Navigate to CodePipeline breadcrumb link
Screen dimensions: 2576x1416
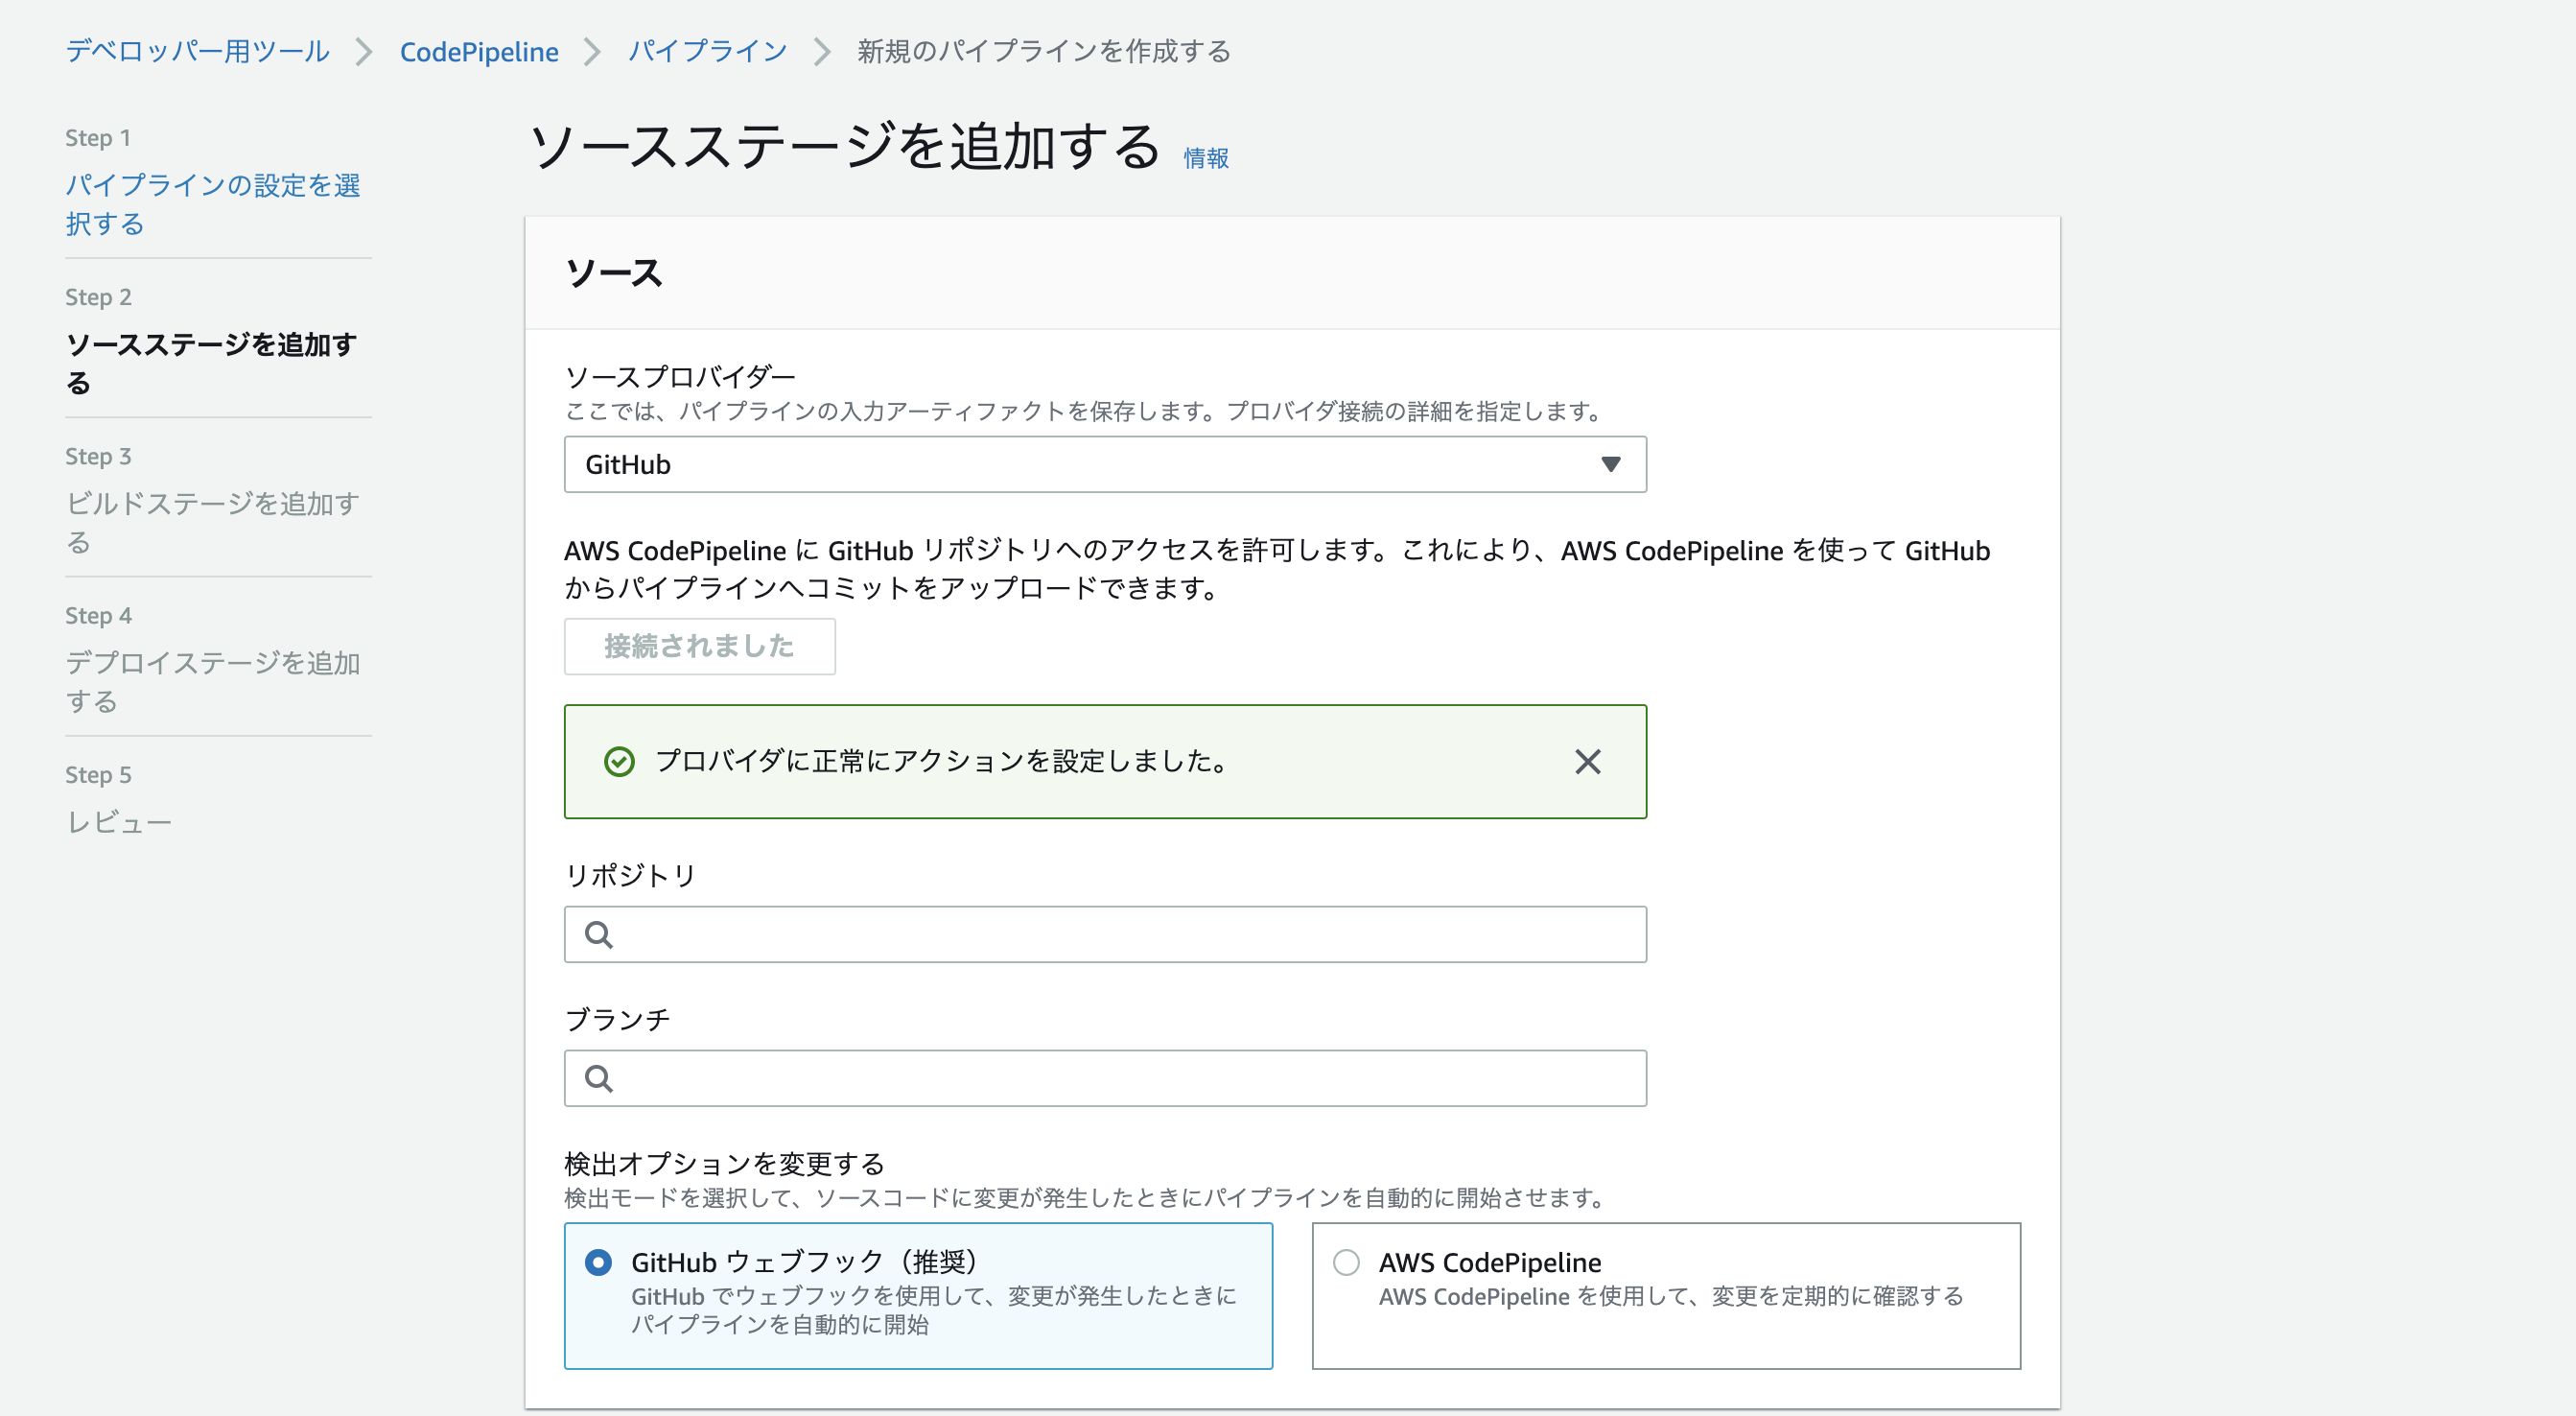click(479, 52)
